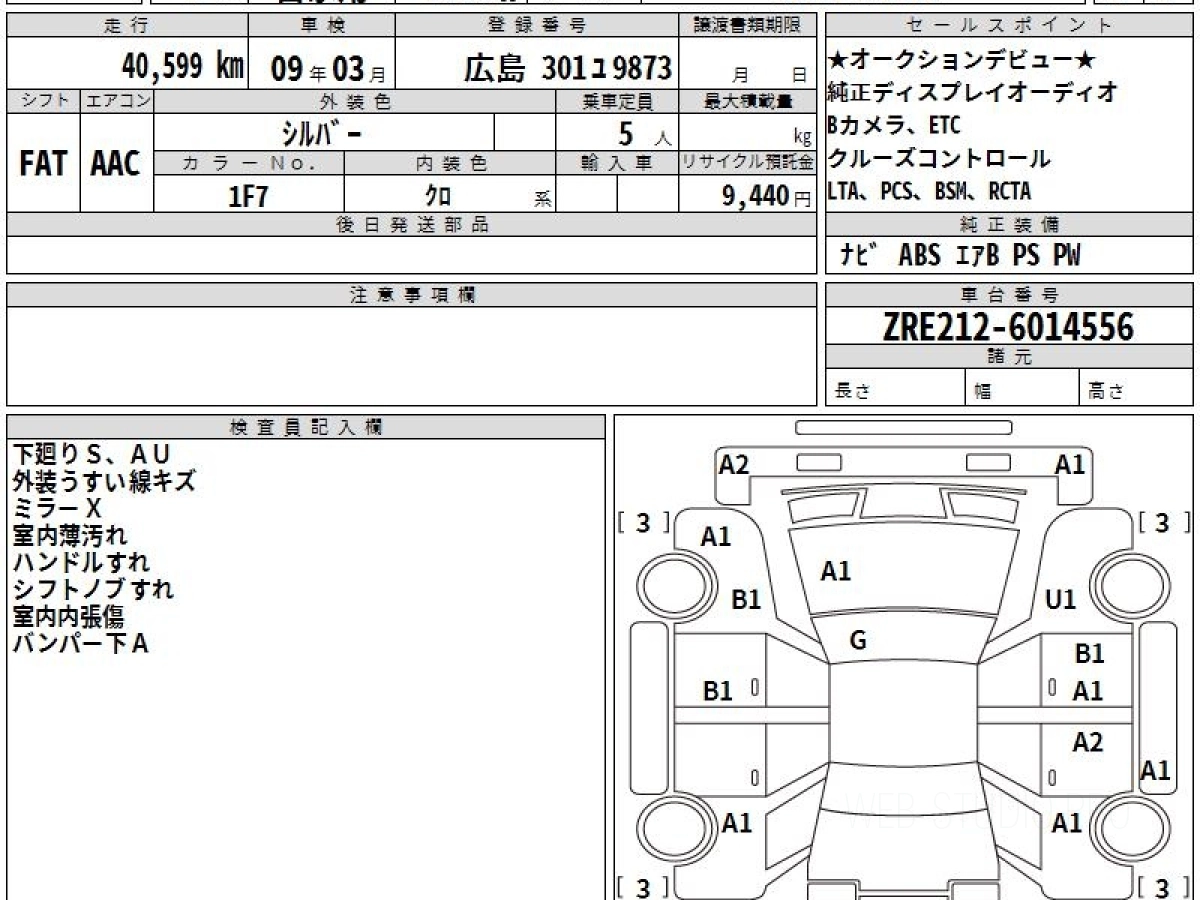Click the U1 mark on car diagram
The height and width of the screenshot is (900, 1200).
[1060, 600]
